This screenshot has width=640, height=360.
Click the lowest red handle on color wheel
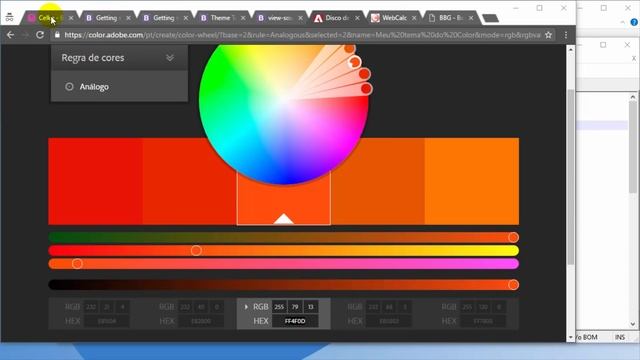tap(366, 88)
